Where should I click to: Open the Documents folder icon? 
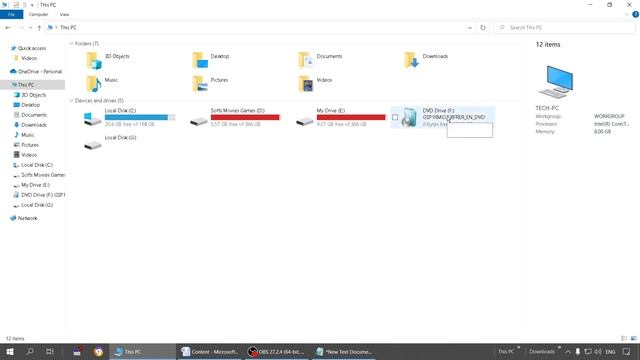click(306, 60)
